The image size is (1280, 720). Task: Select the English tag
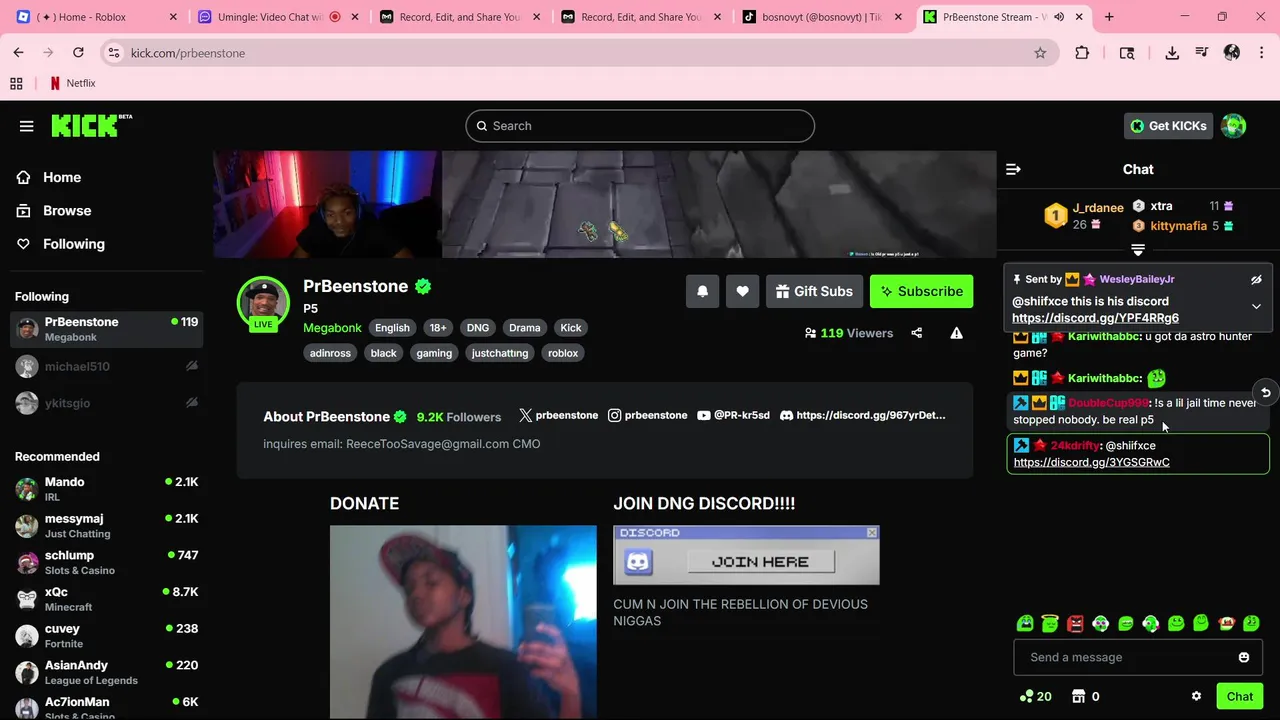coord(392,328)
